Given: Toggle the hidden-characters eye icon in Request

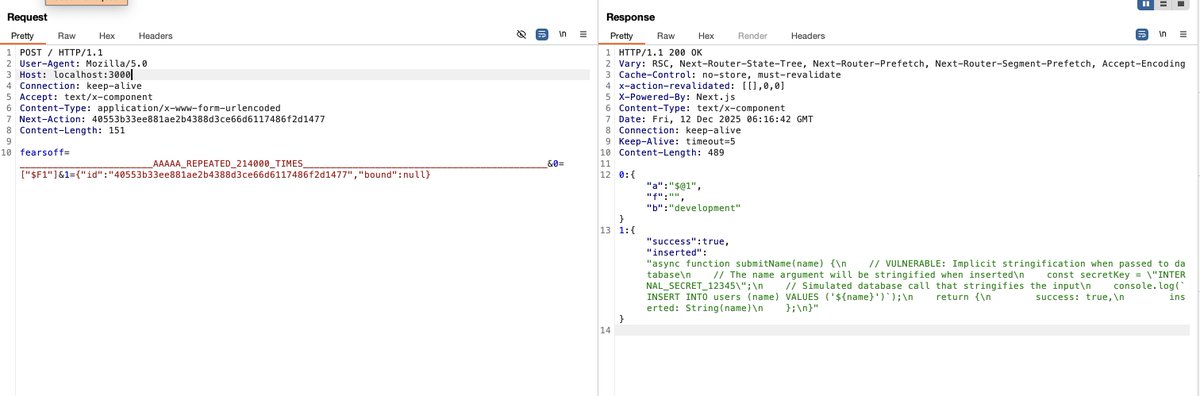Looking at the screenshot, I should (521, 35).
